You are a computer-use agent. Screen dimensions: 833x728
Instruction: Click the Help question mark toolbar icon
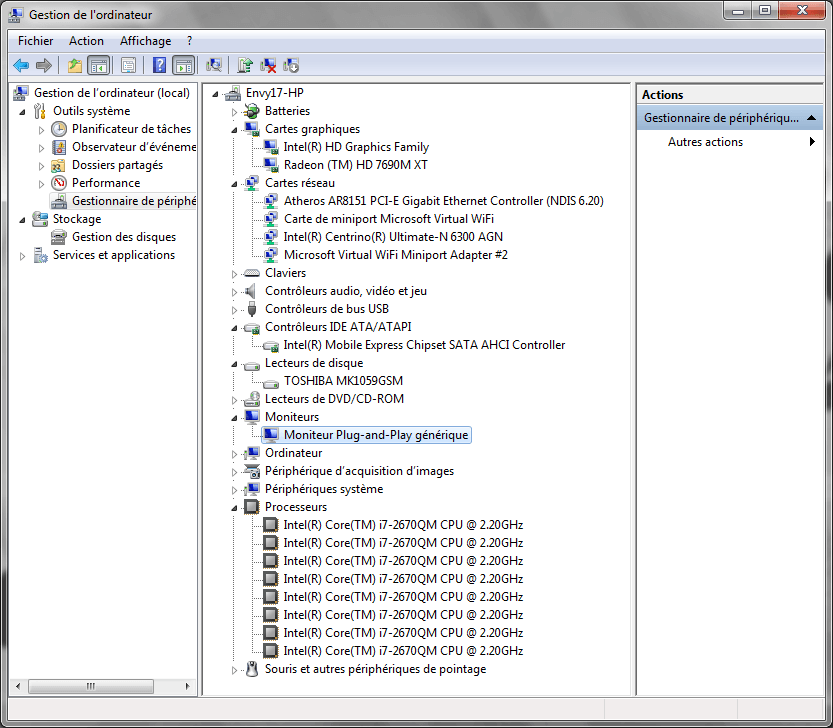[x=159, y=65]
